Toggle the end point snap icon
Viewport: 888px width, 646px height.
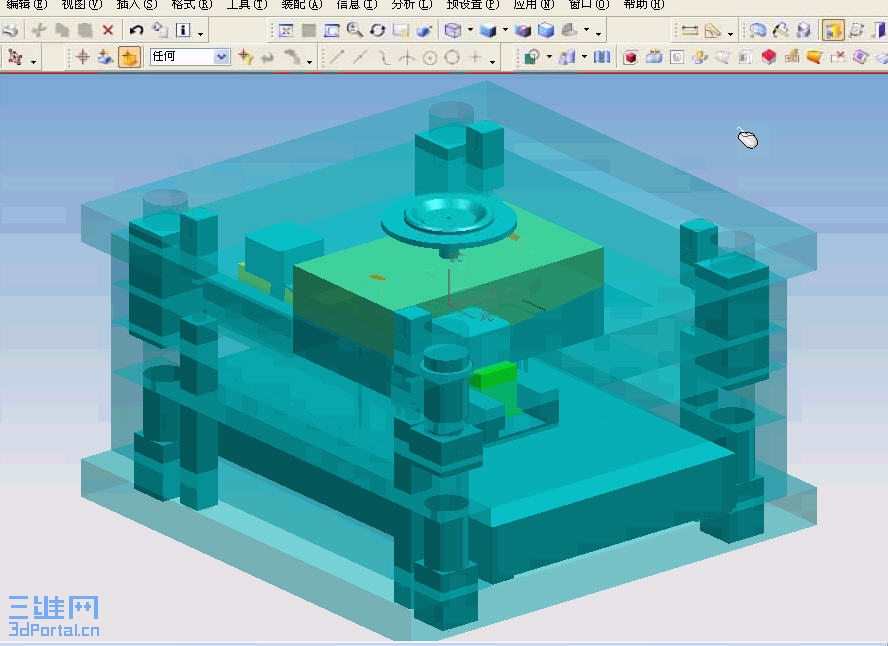pyautogui.click(x=336, y=57)
